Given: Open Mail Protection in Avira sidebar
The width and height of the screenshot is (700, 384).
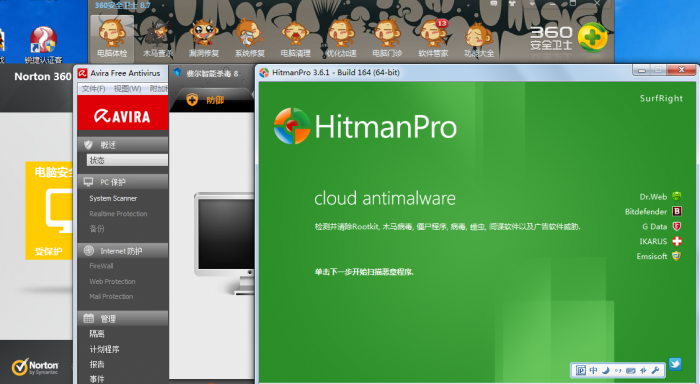Looking at the screenshot, I should [x=111, y=296].
